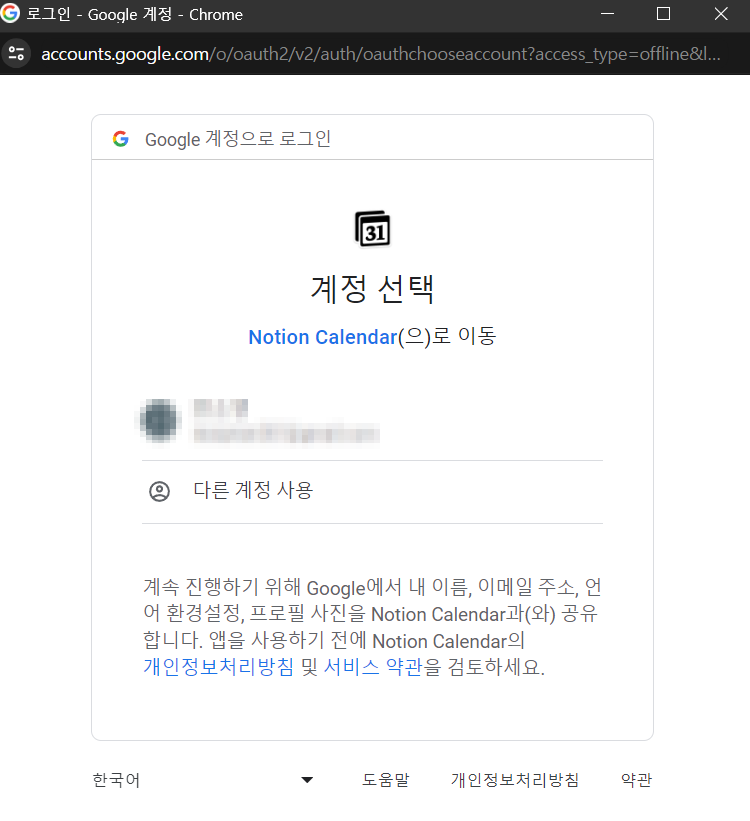Close the Chrome sign-in window
Image resolution: width=750 pixels, height=821 pixels.
coord(721,14)
